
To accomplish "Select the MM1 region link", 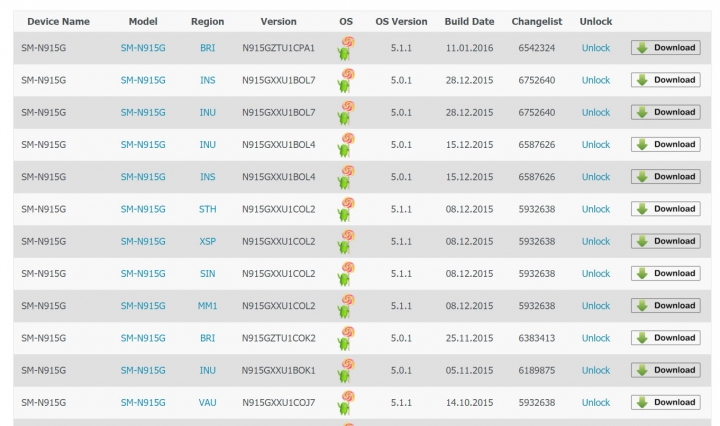I will pyautogui.click(x=208, y=306).
